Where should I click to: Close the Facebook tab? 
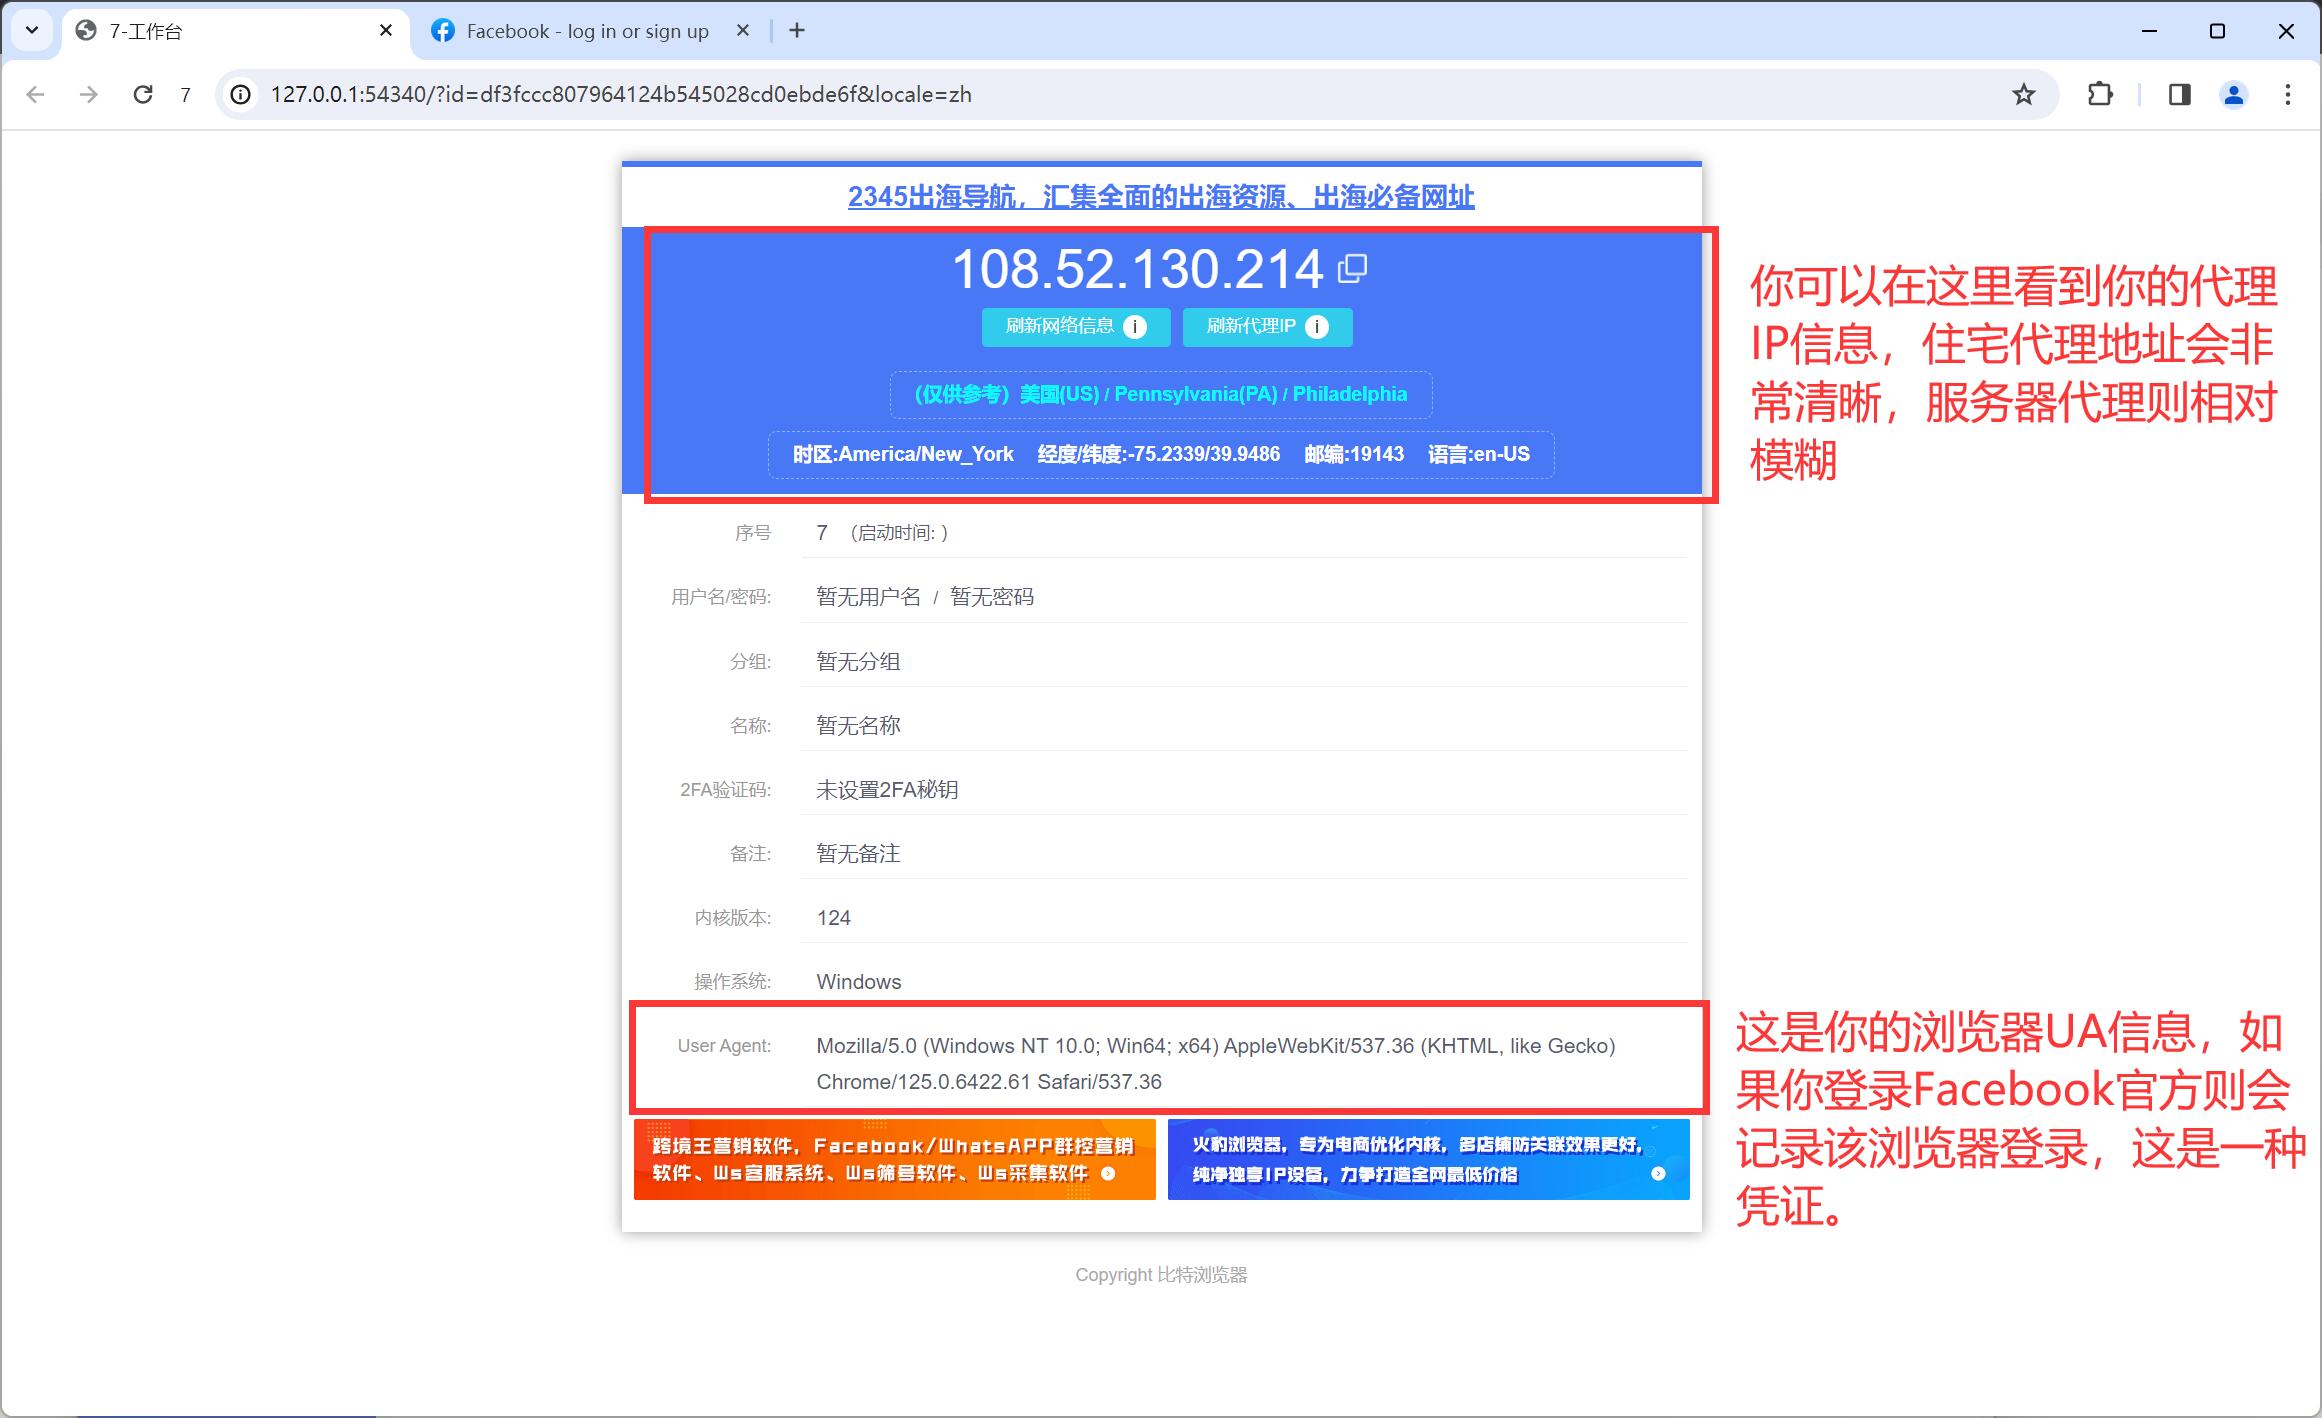[x=743, y=31]
